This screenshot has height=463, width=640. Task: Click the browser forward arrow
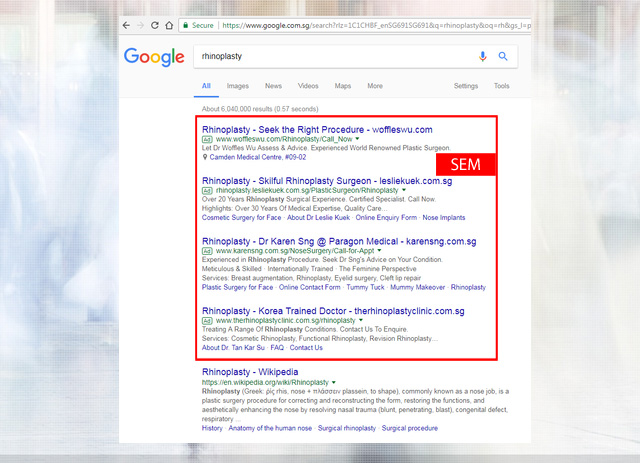140,25
